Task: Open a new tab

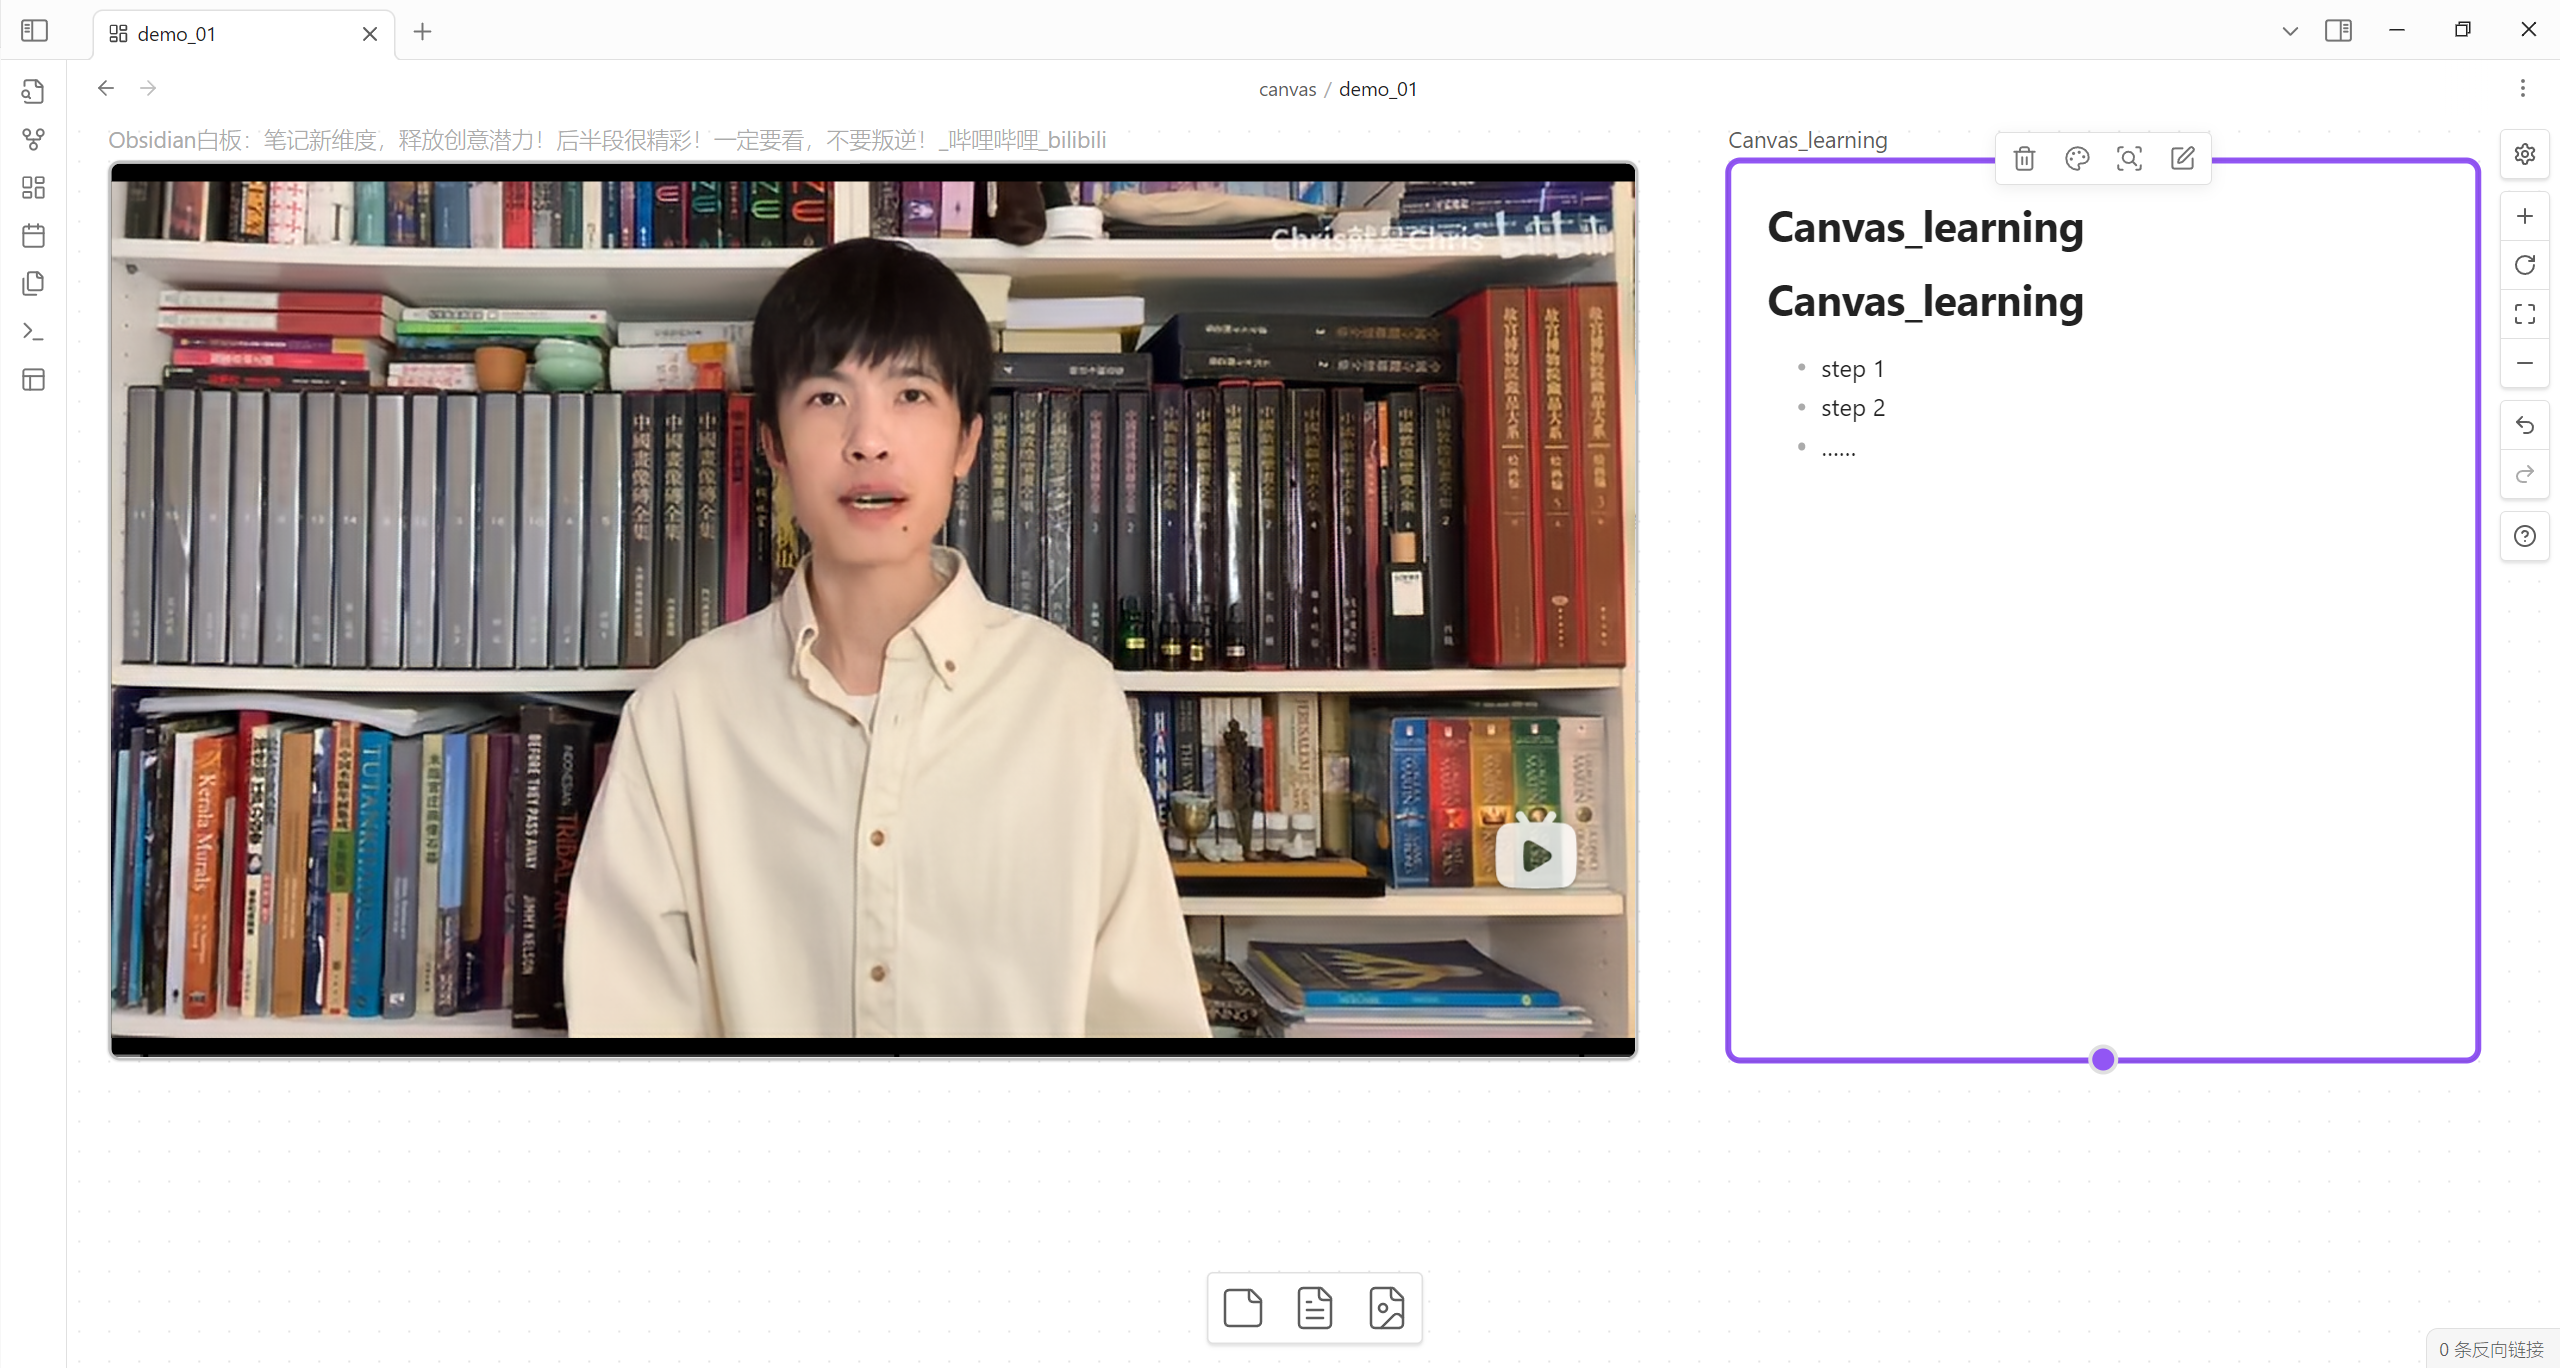Action: tap(422, 32)
